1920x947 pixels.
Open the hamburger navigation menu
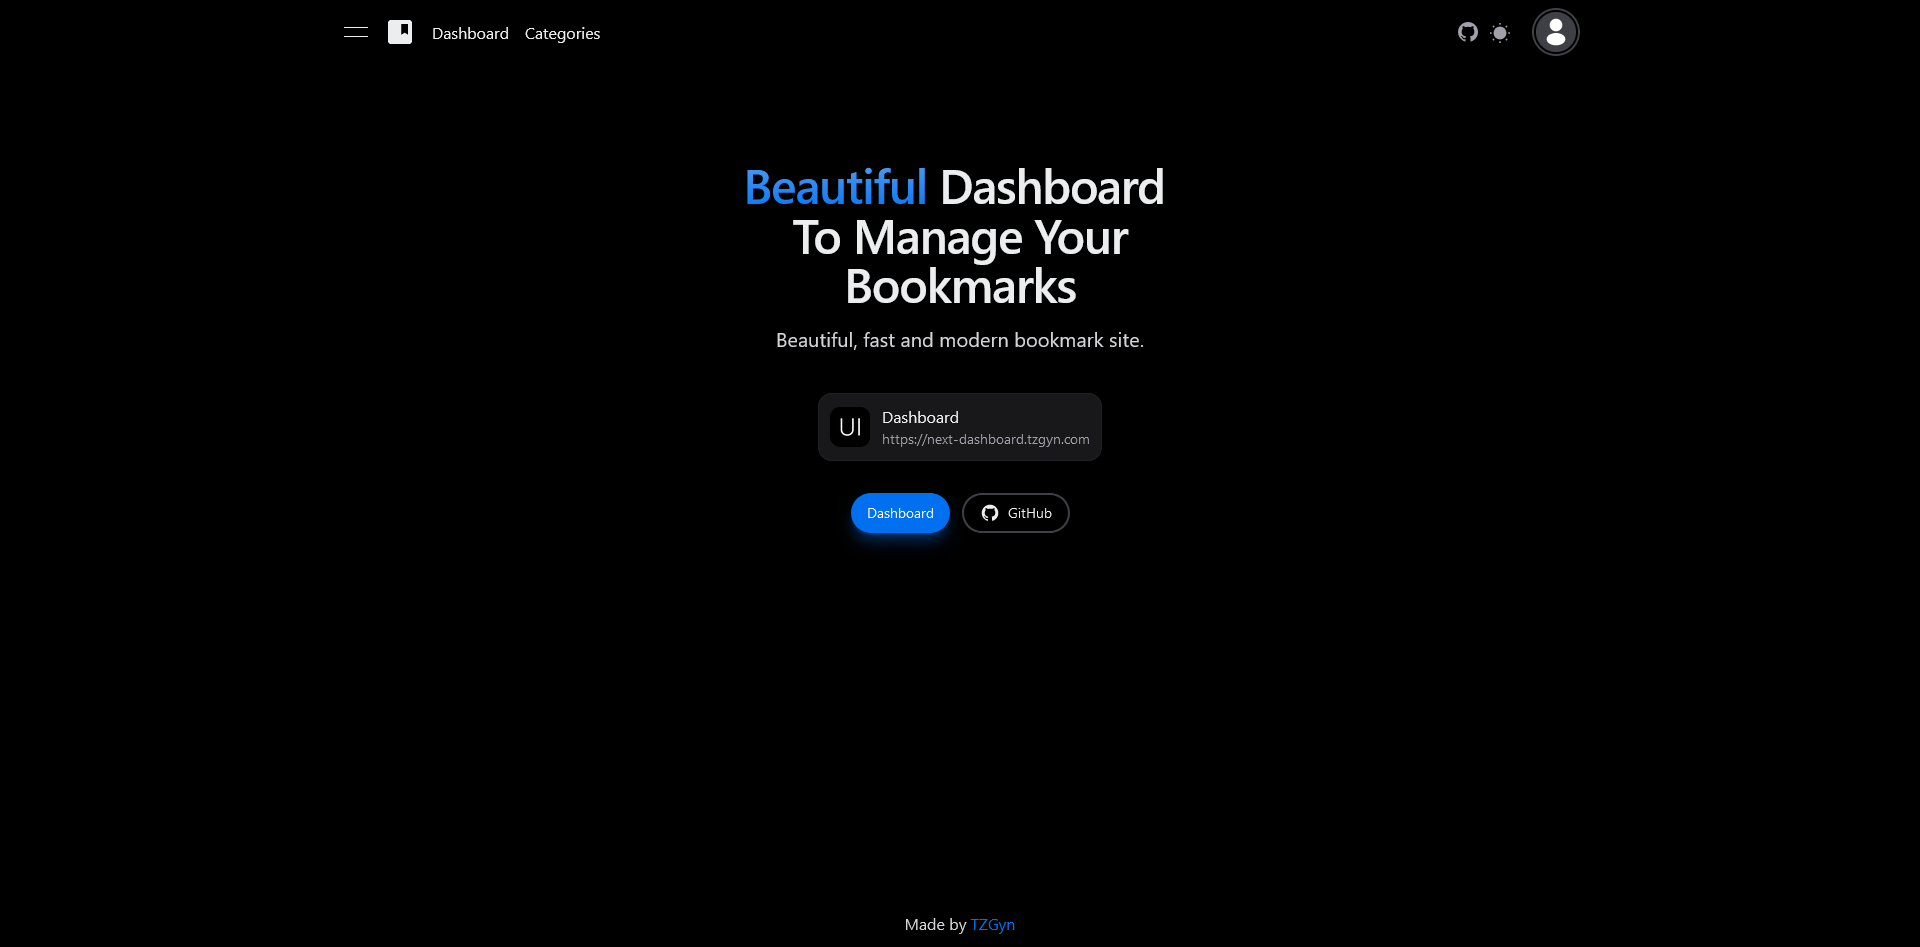click(x=355, y=32)
